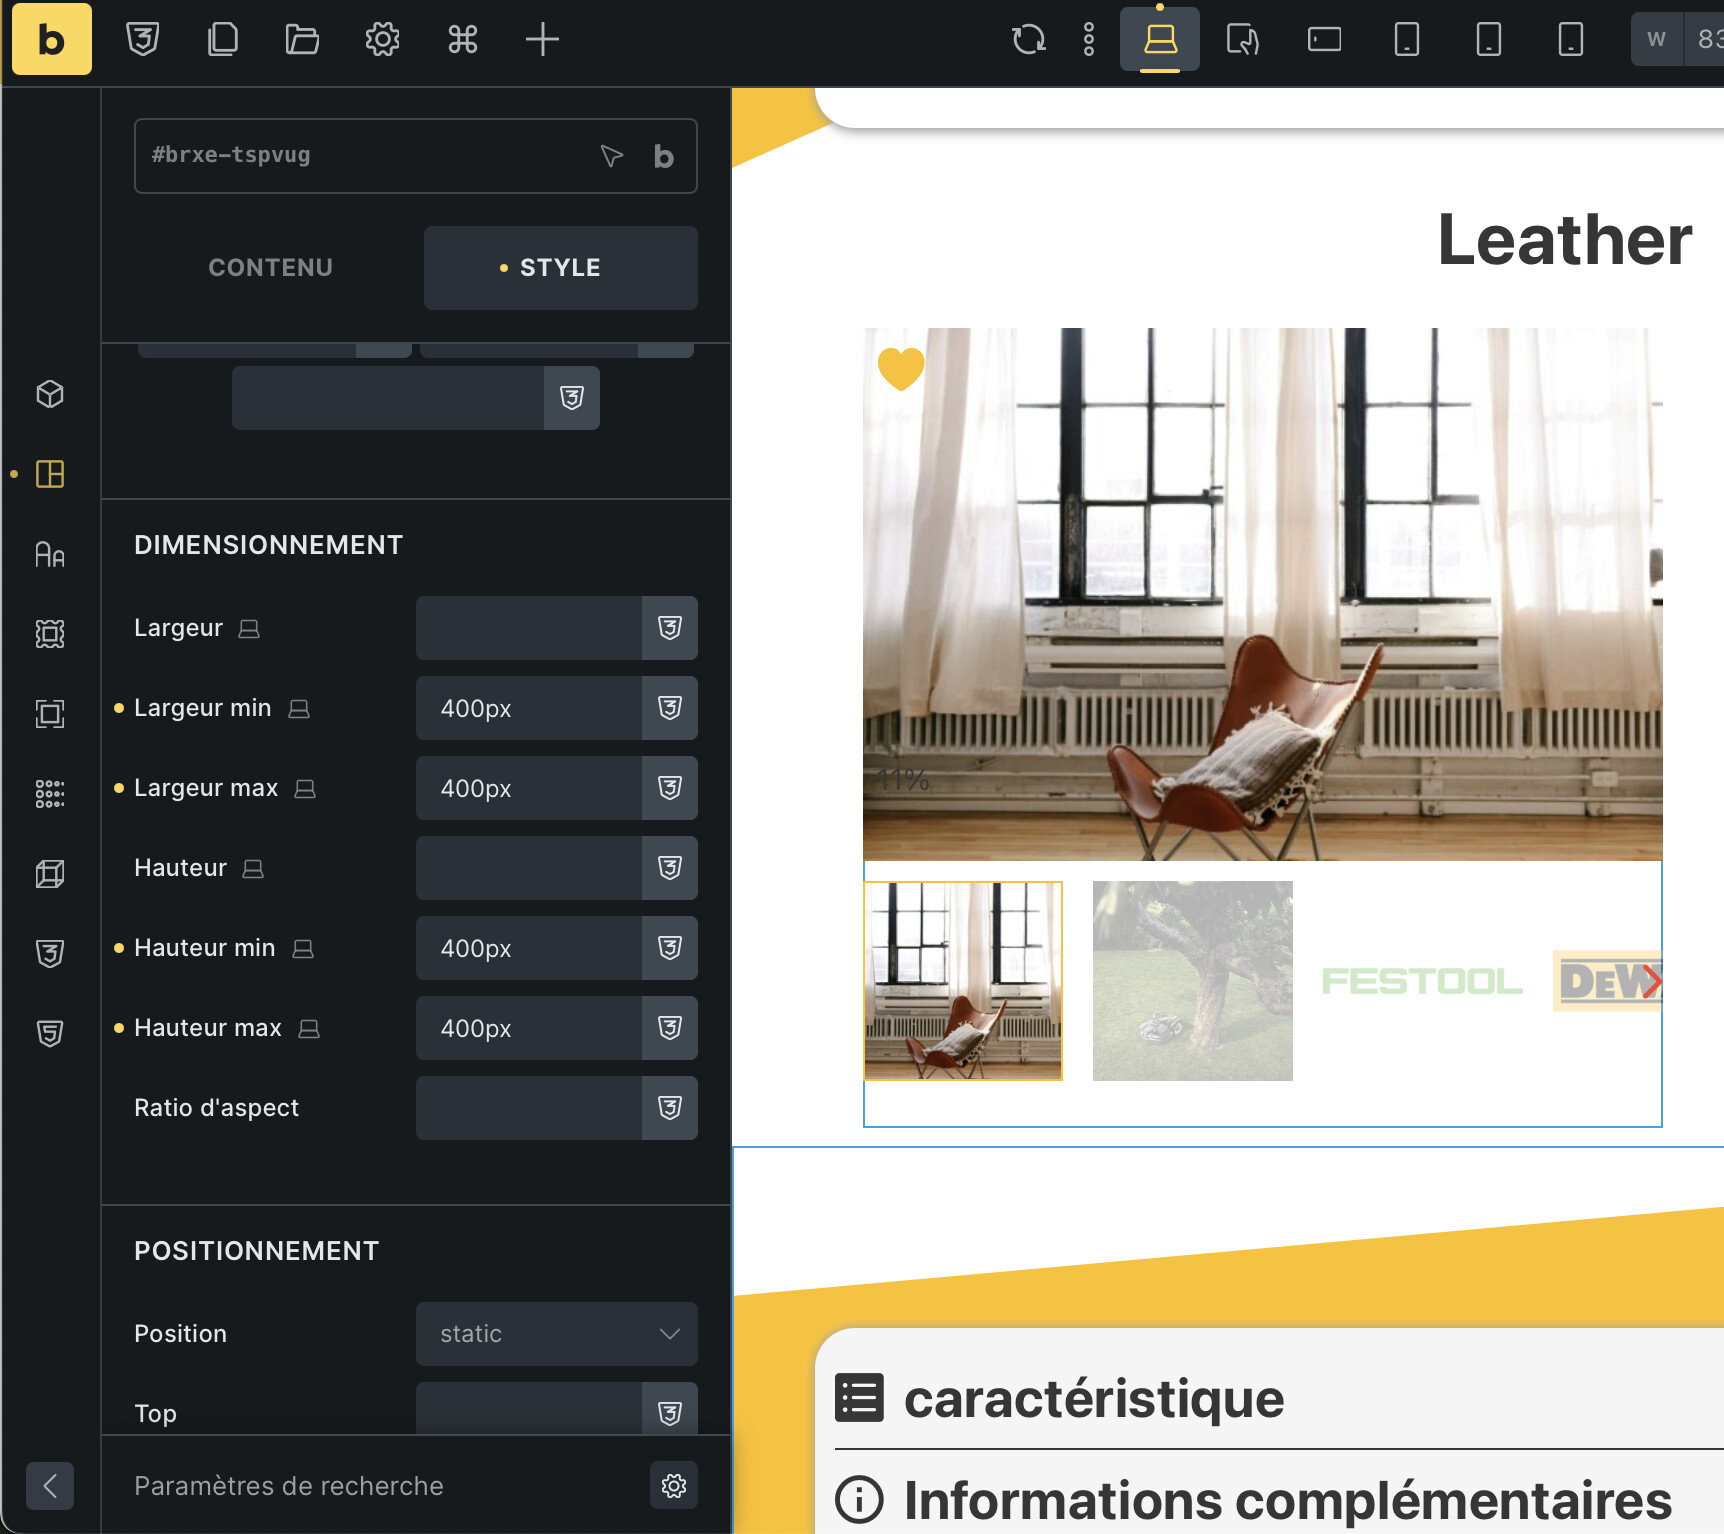Click the yellow heart wishlist icon
Screen dimensions: 1724x1534
click(x=901, y=369)
